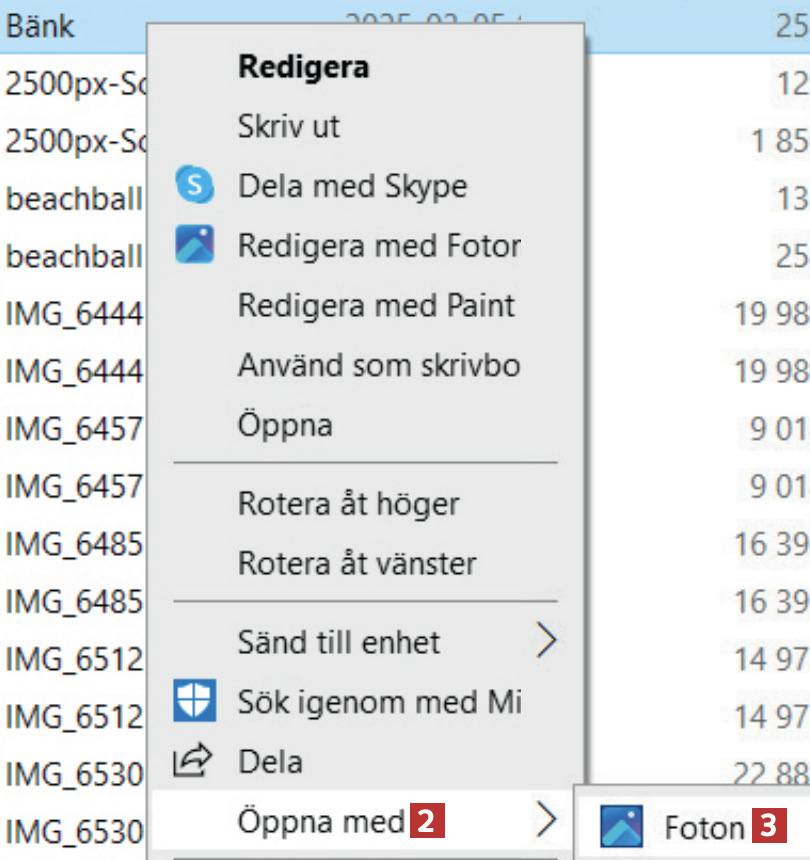Viewport: 810px width, 860px height.
Task: Open with the Foton label in submenu
Action: point(704,828)
